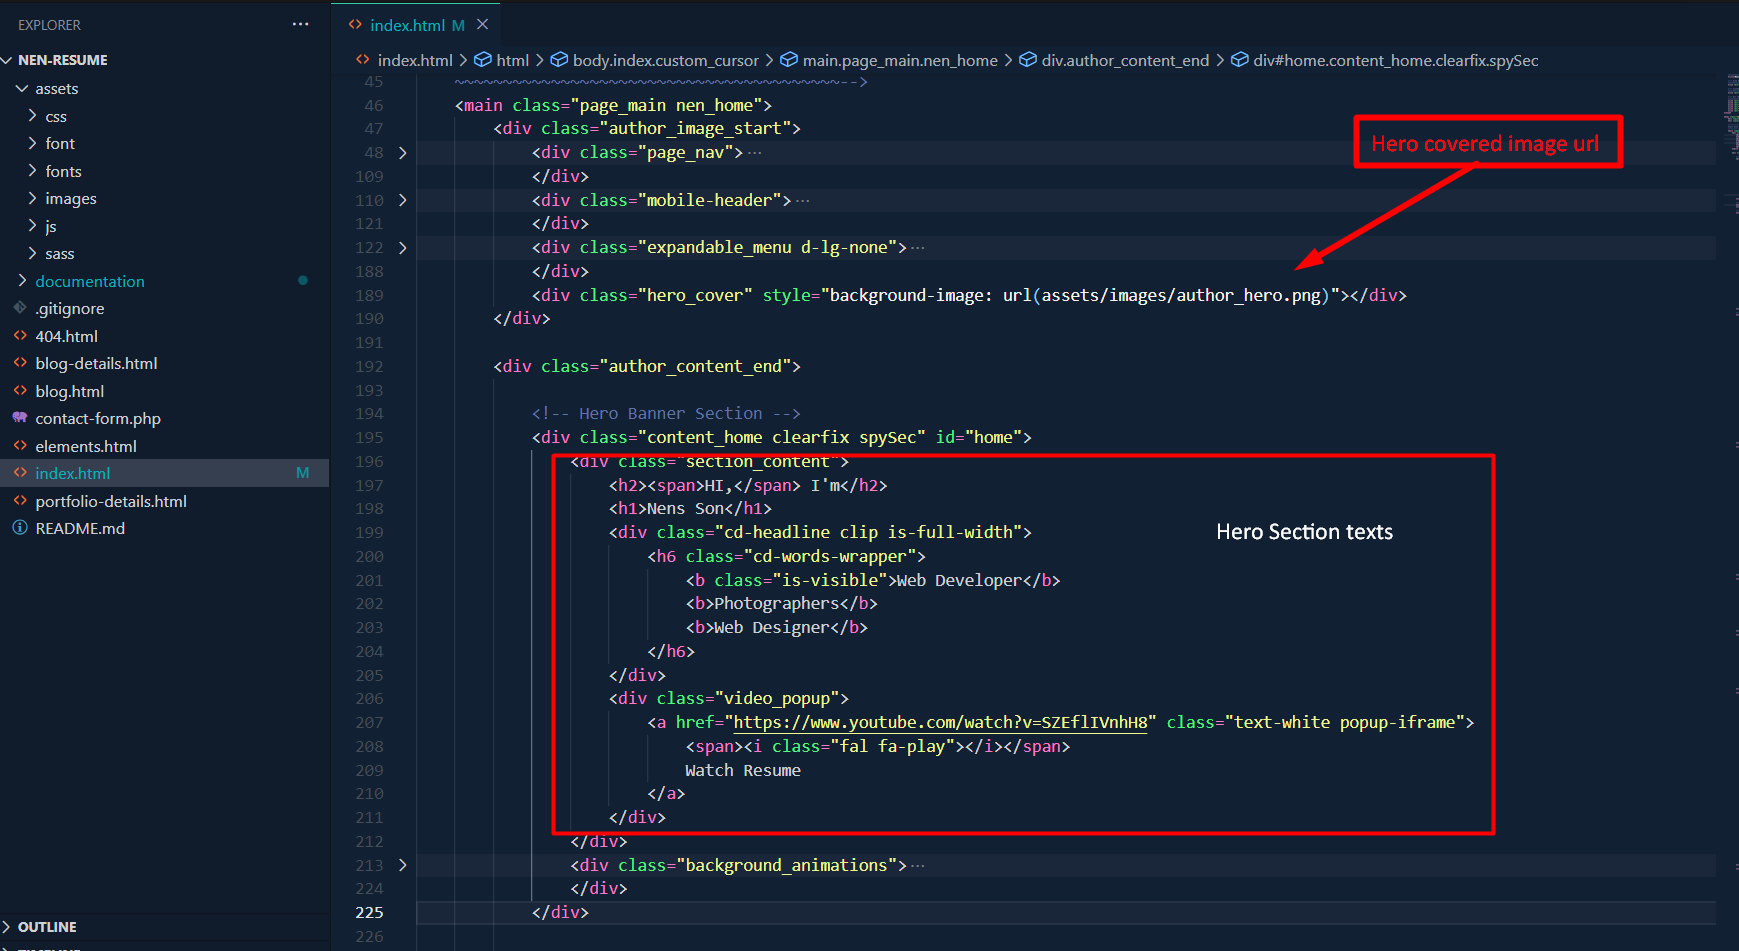Close the index.html editor tab
1739x951 pixels.
[482, 24]
